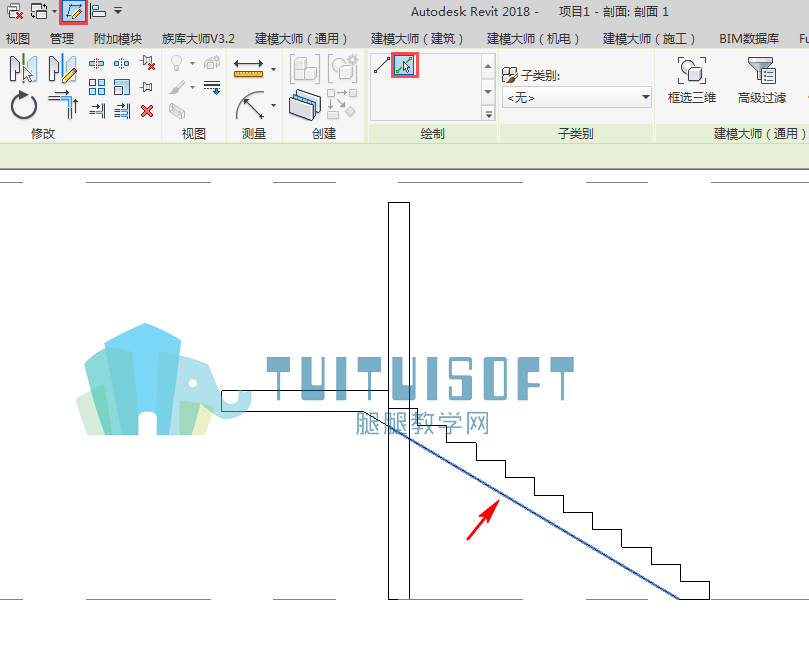
Task: Expand the draw gallery with bottom arrow
Action: point(489,114)
